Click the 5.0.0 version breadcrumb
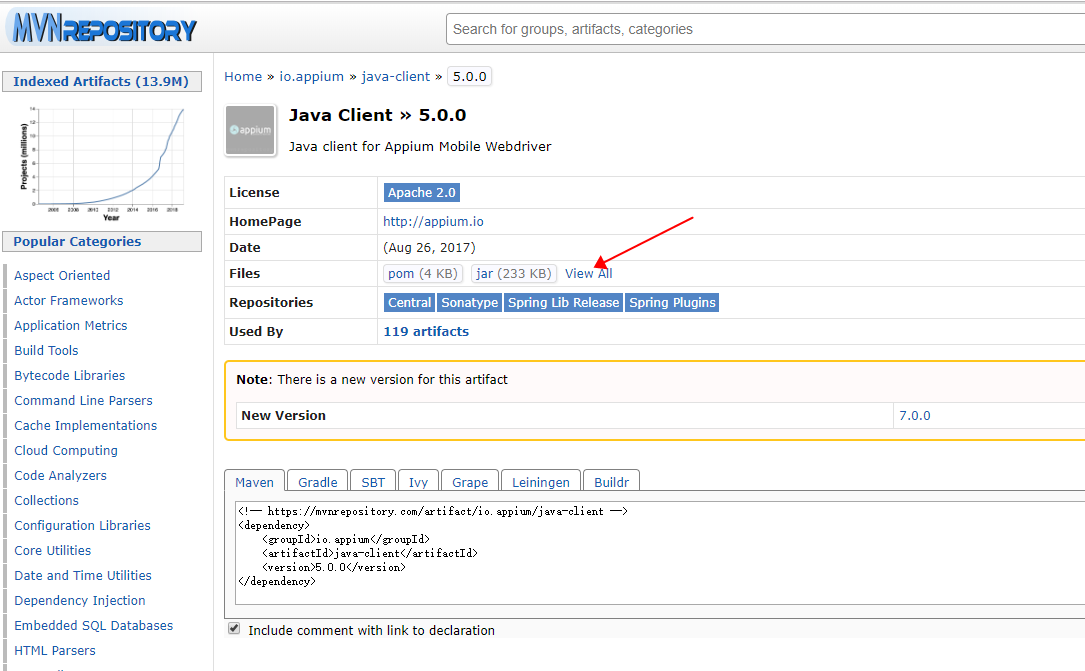Screen dimensions: 1085x671 coord(469,76)
